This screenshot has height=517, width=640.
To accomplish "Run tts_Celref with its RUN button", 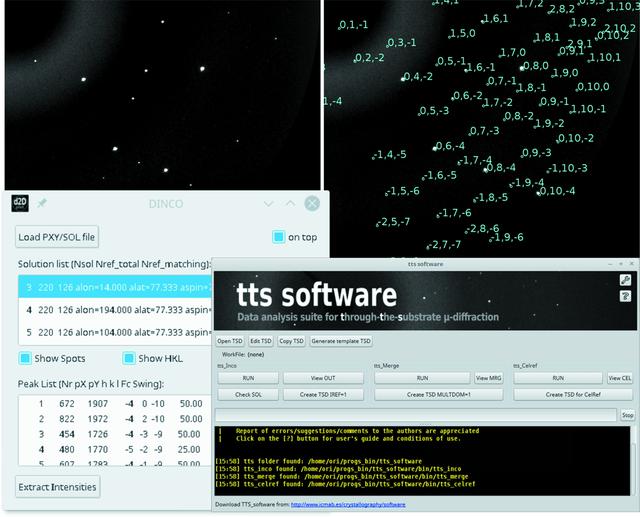I will pos(558,378).
